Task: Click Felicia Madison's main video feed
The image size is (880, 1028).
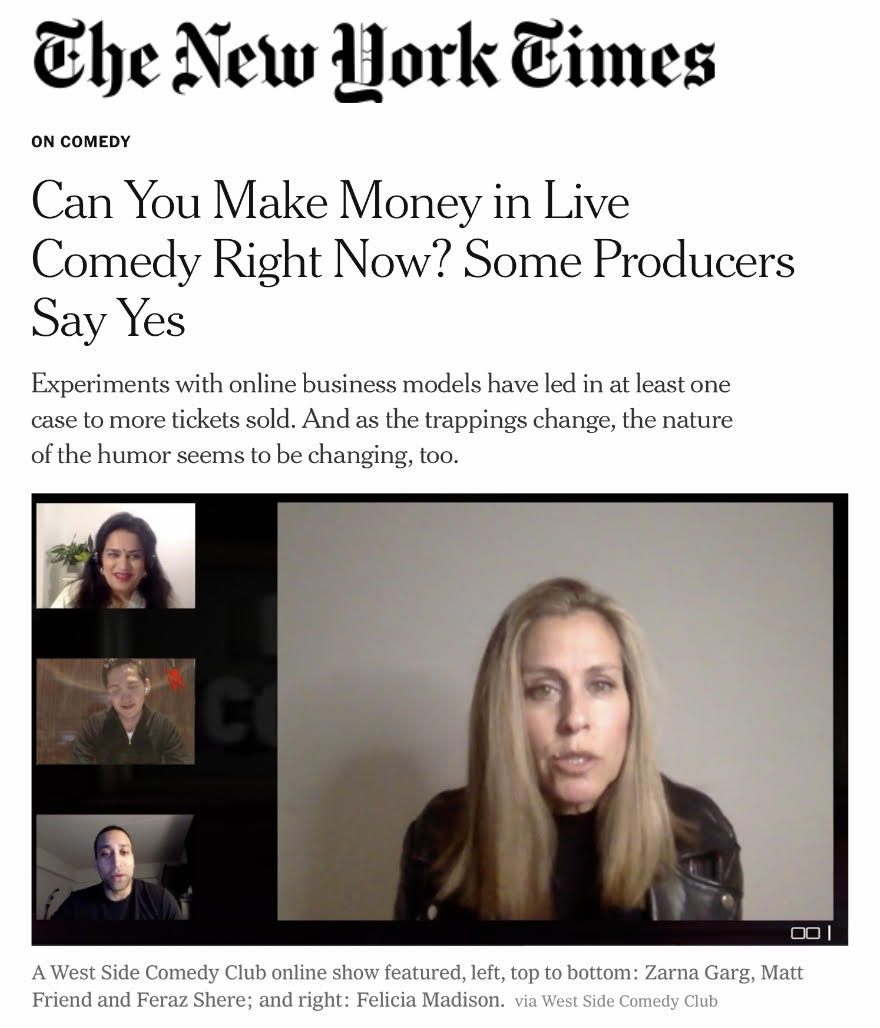Action: (x=555, y=711)
